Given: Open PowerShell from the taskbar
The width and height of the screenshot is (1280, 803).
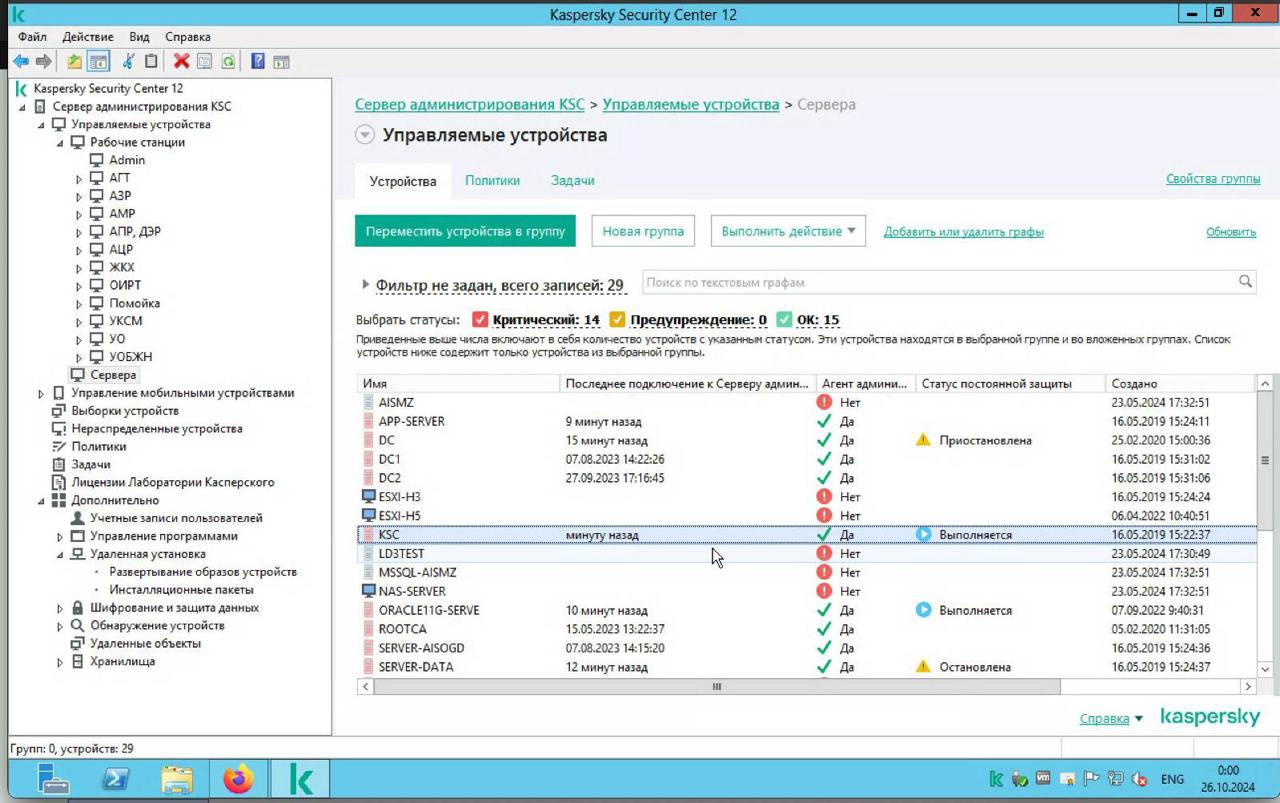Looking at the screenshot, I should (115, 779).
